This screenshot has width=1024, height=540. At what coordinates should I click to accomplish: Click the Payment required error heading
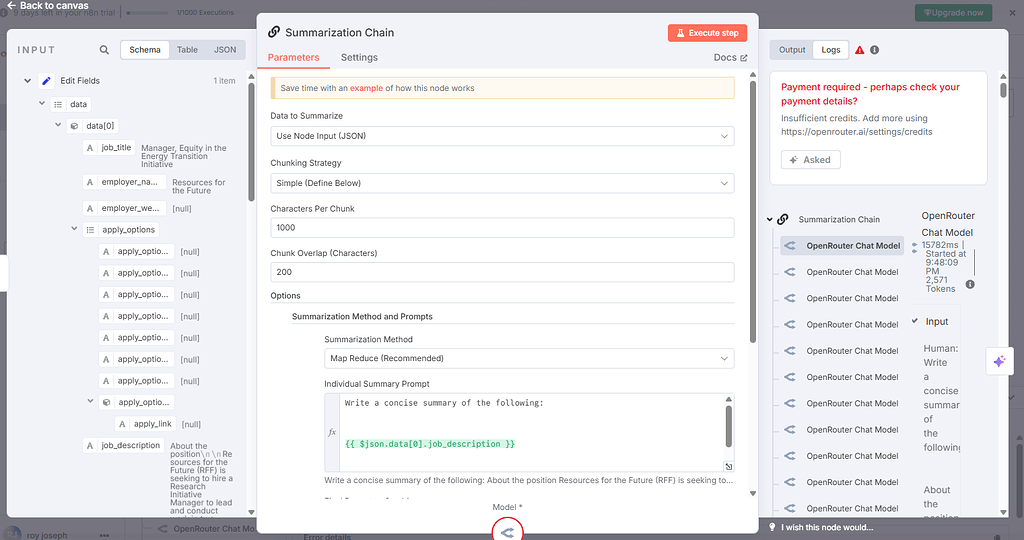(870, 94)
